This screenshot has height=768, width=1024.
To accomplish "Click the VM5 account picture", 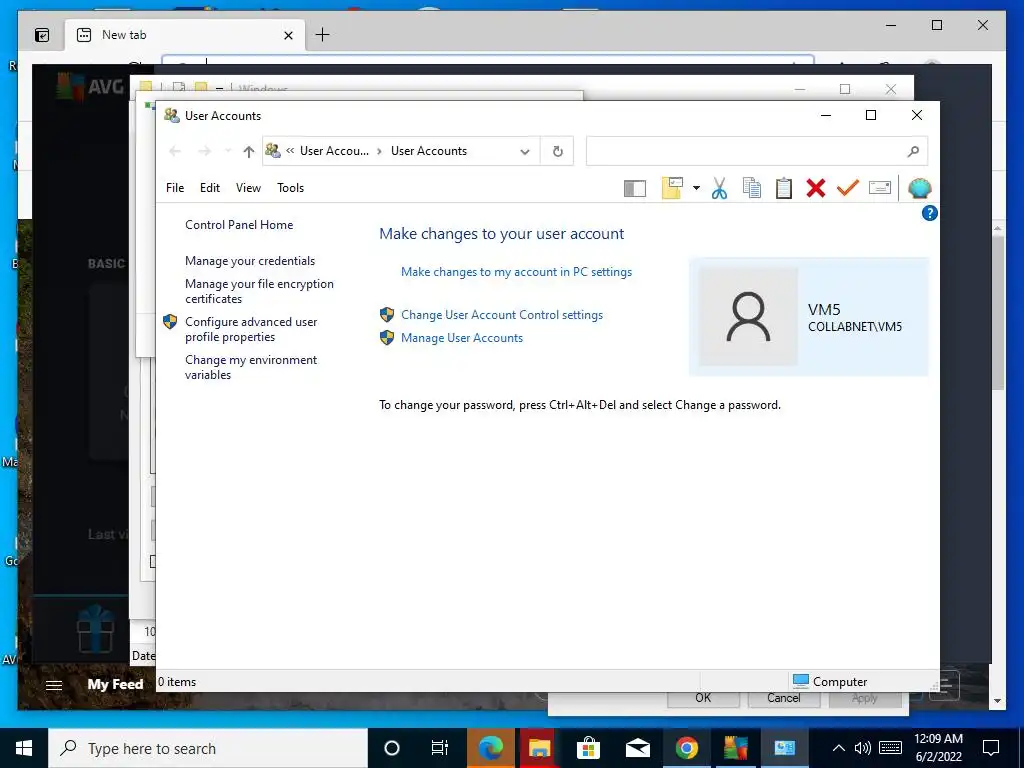I will (748, 317).
